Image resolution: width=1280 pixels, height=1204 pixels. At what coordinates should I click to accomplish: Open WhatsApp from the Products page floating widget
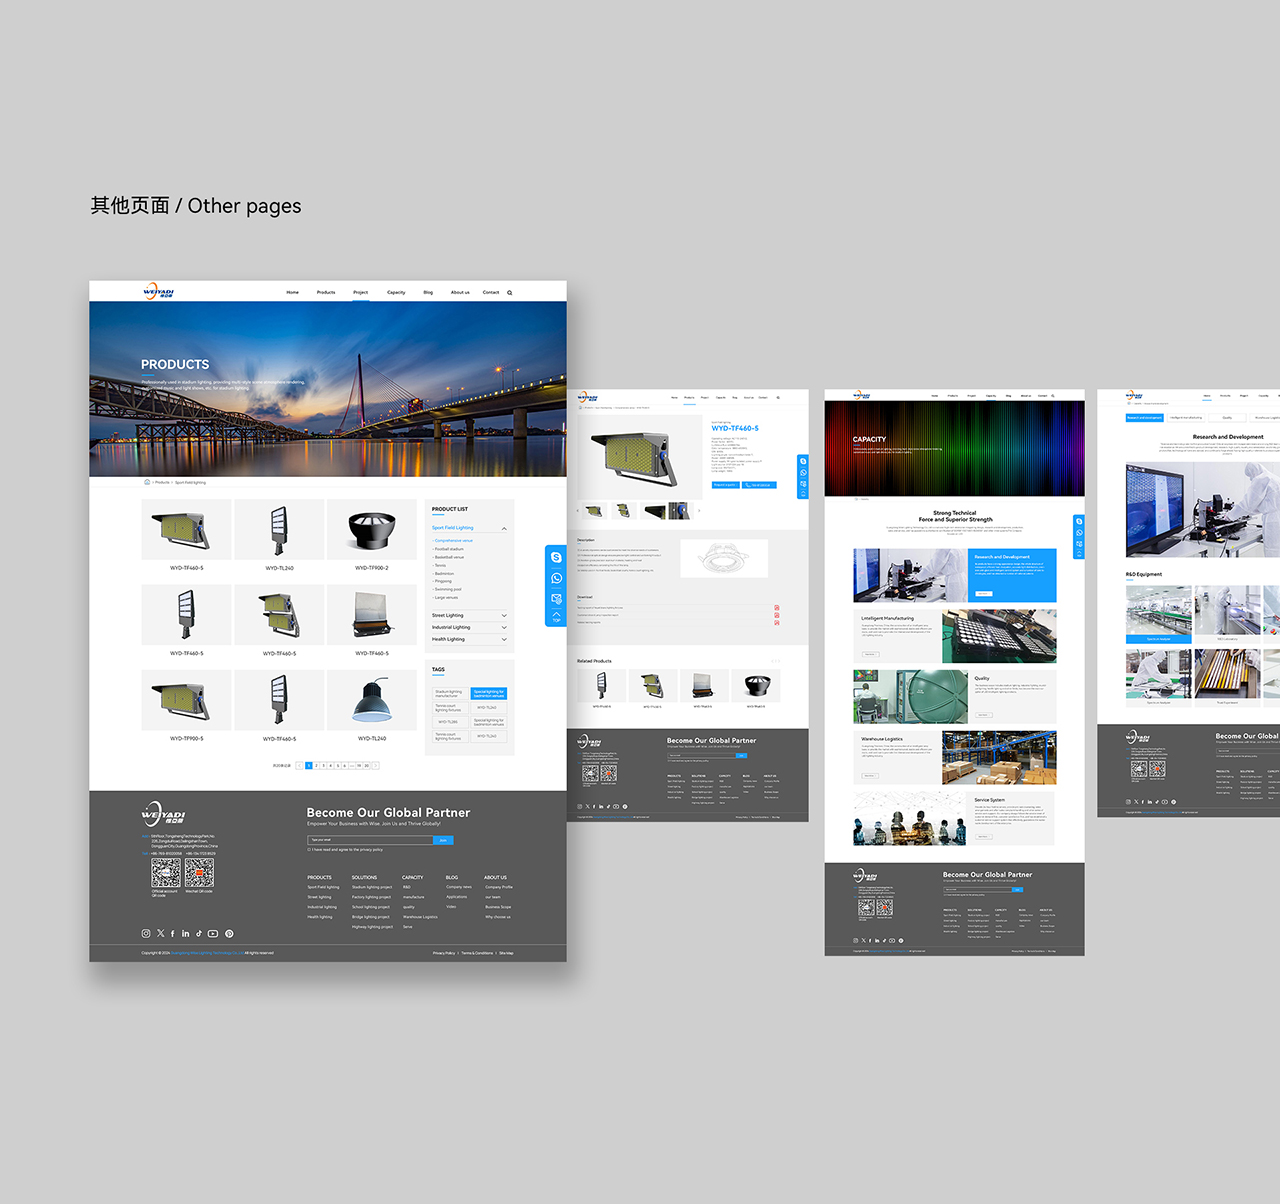click(x=557, y=578)
